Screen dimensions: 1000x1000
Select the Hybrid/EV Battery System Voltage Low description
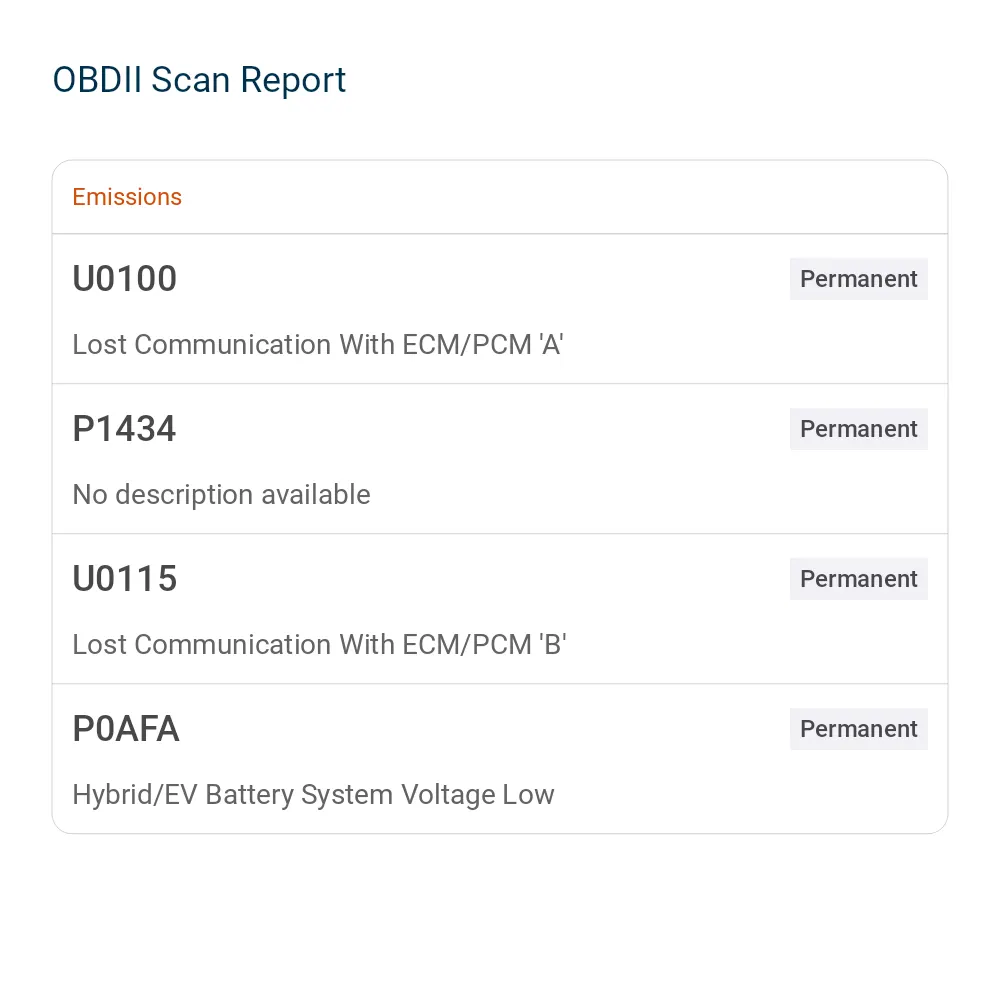pyautogui.click(x=313, y=795)
